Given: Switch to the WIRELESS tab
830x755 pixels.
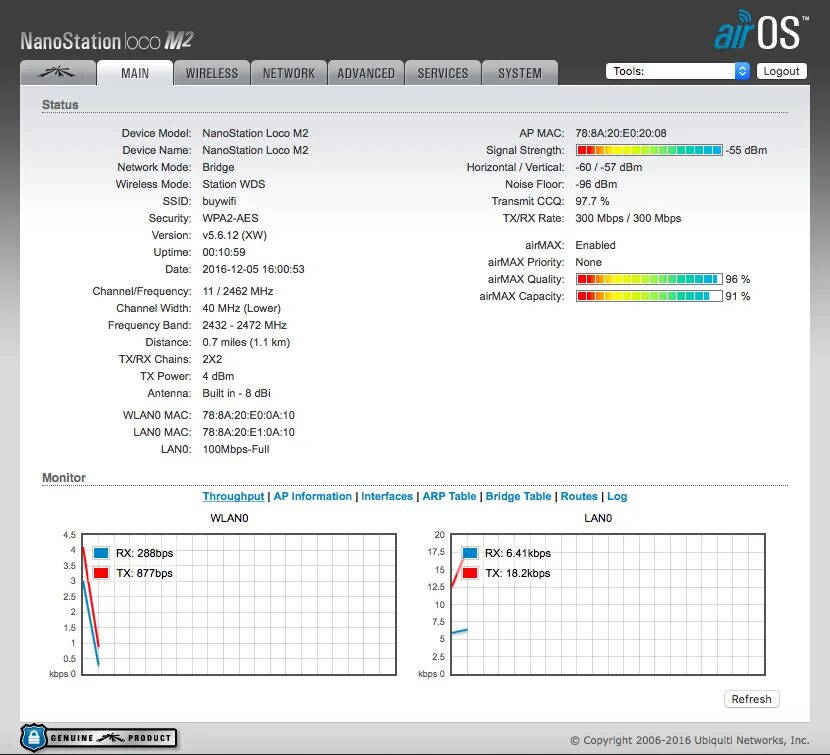Looking at the screenshot, I should (211, 72).
